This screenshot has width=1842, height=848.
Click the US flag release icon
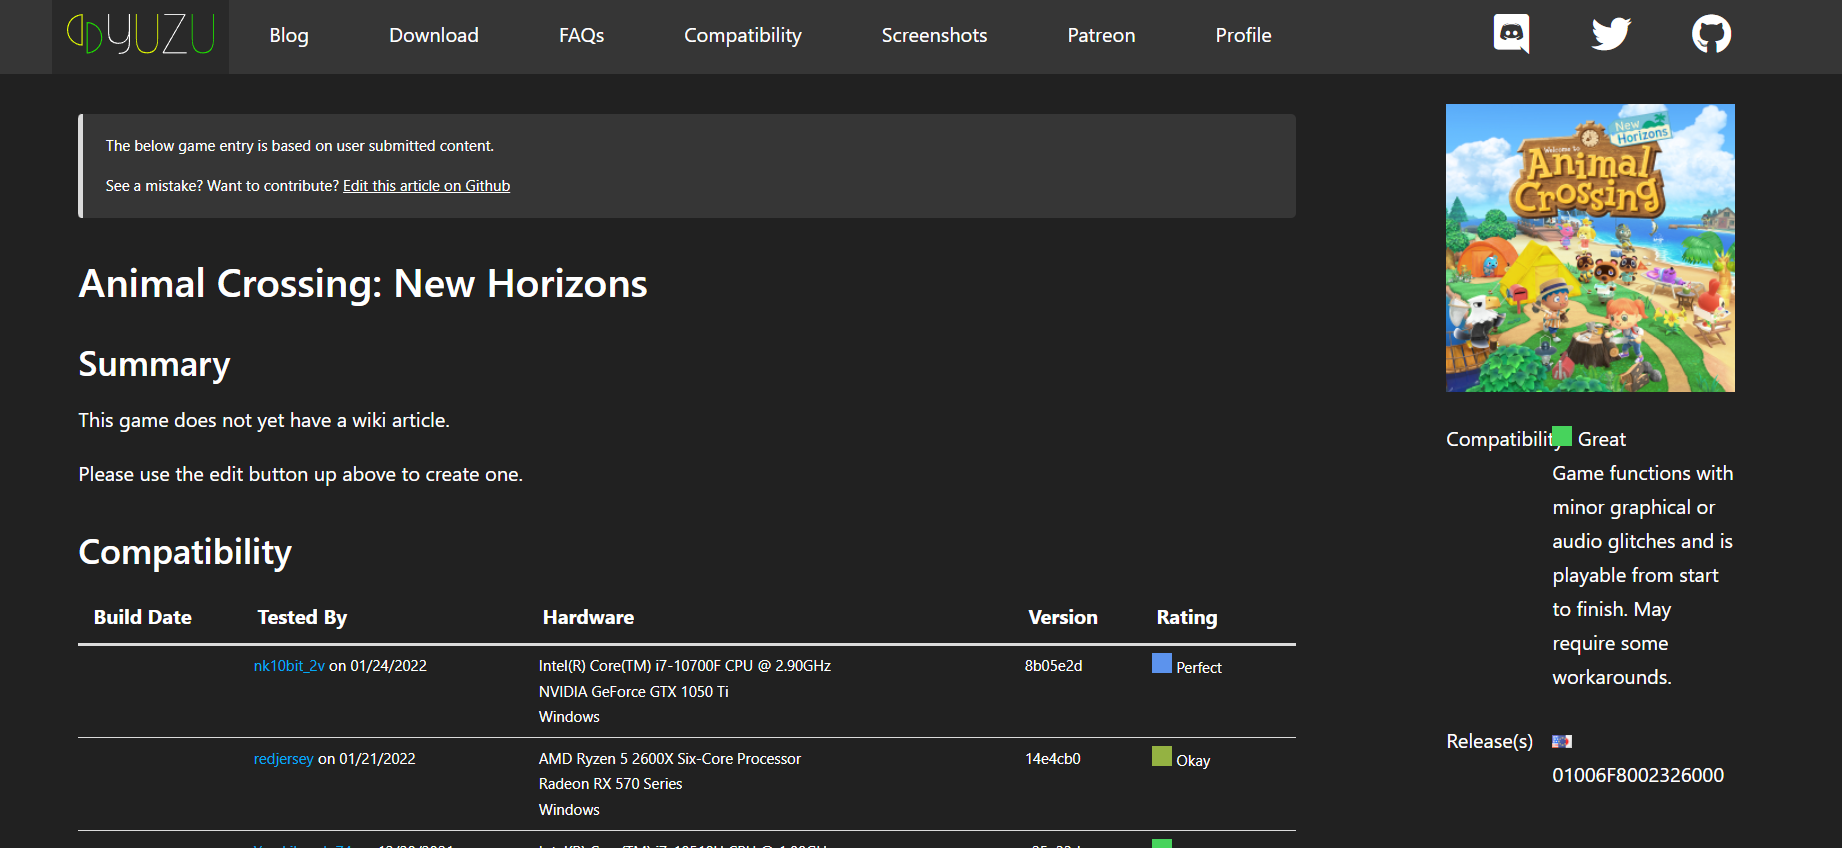[x=1562, y=742]
